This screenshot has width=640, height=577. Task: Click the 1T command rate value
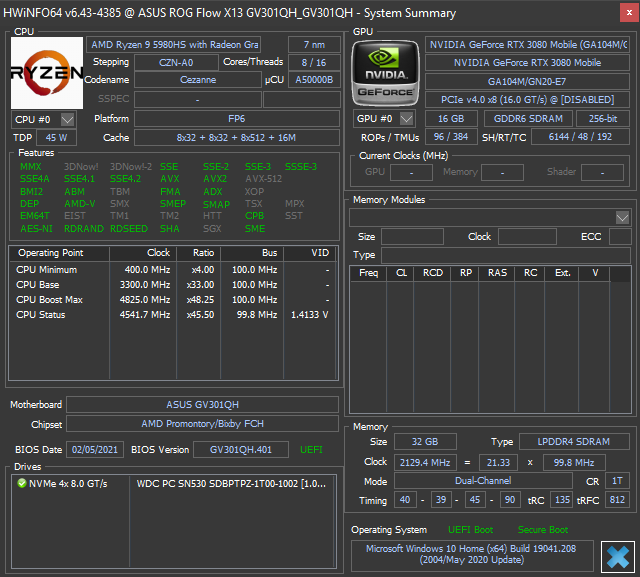[x=617, y=481]
